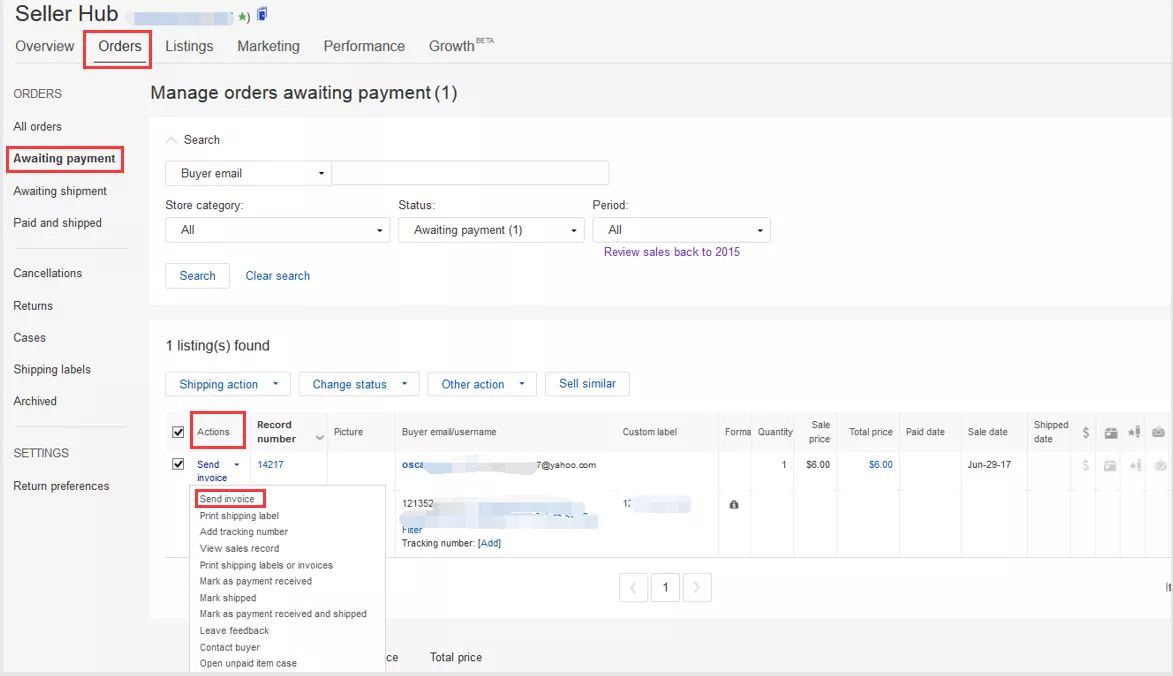1173x676 pixels.
Task: Click the dollar icon in the table header
Action: (x=1086, y=432)
